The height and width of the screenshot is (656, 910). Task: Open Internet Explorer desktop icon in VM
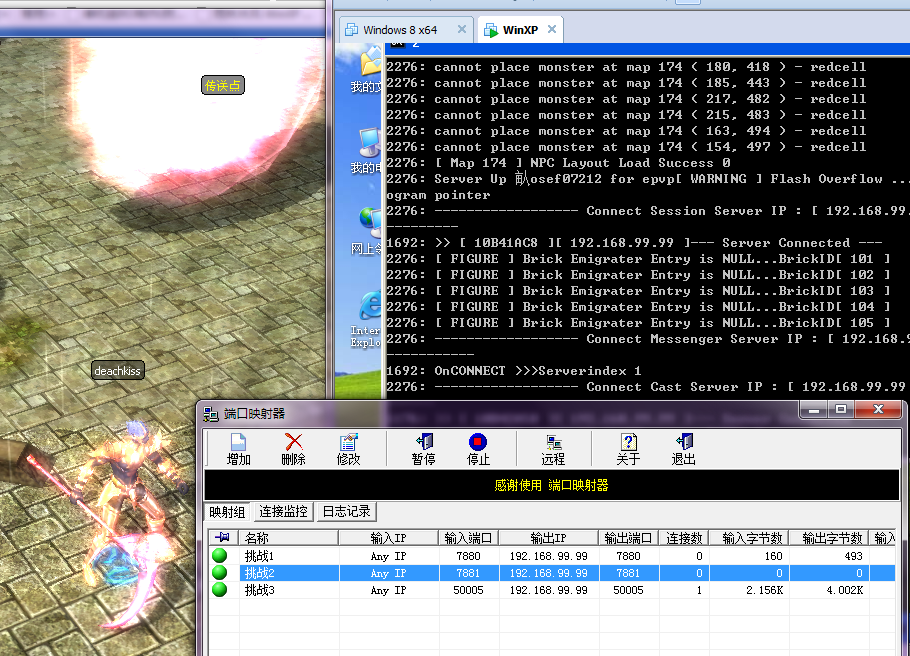(370, 308)
